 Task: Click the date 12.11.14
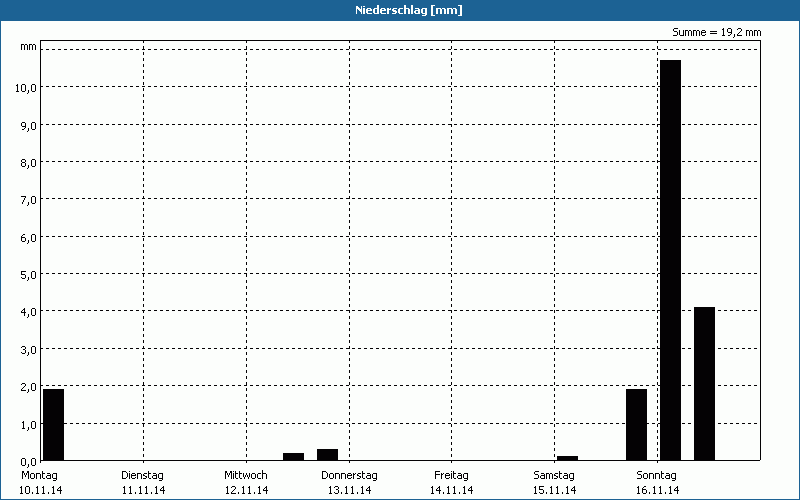tap(246, 490)
